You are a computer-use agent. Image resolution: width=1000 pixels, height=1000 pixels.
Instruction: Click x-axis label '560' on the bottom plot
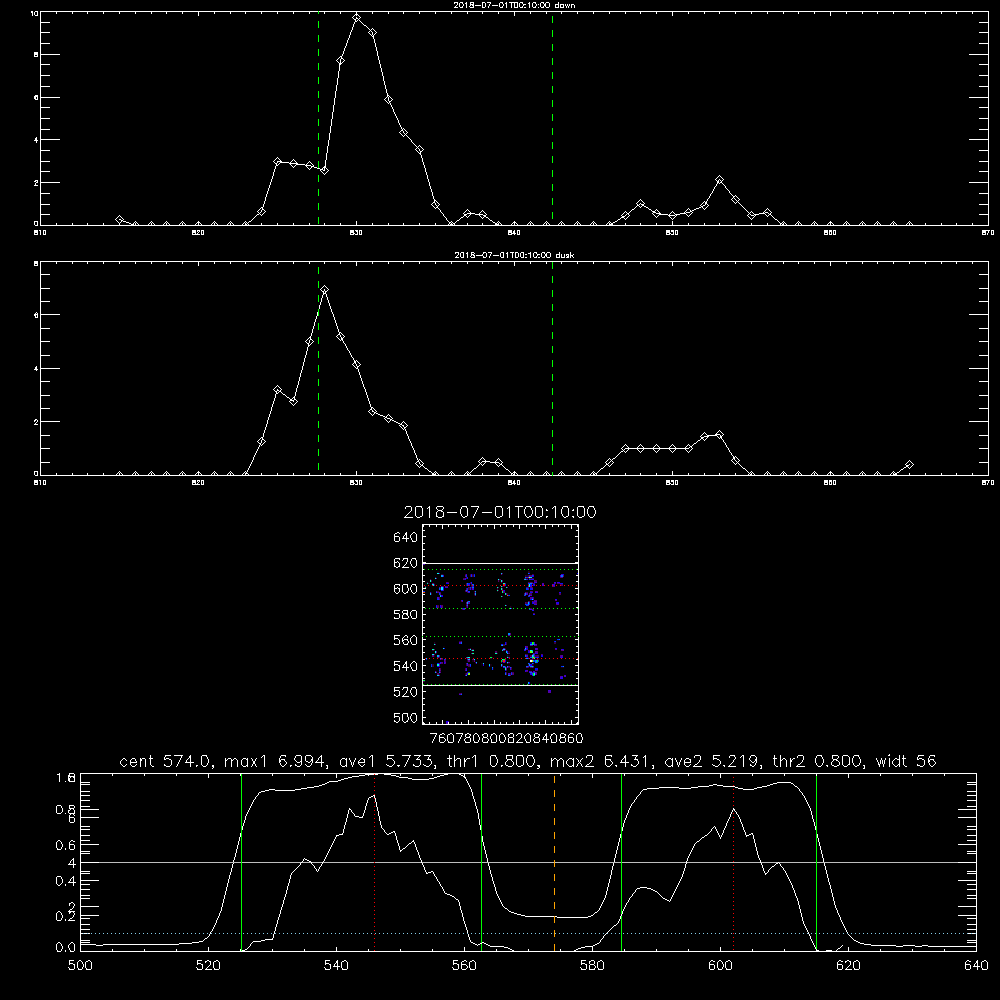click(464, 966)
